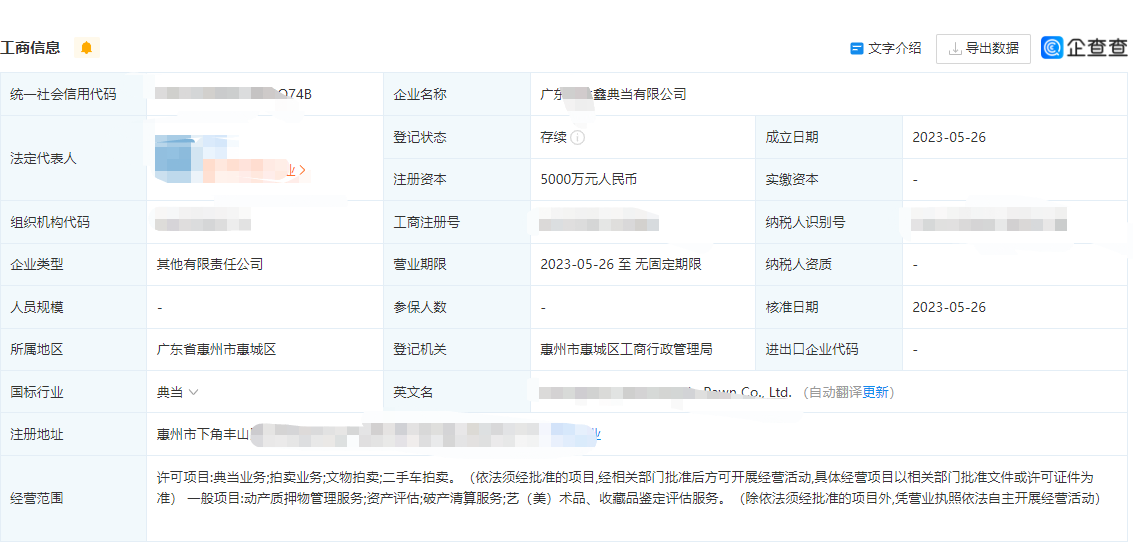Expand the 典当 industry dropdown

(193, 393)
